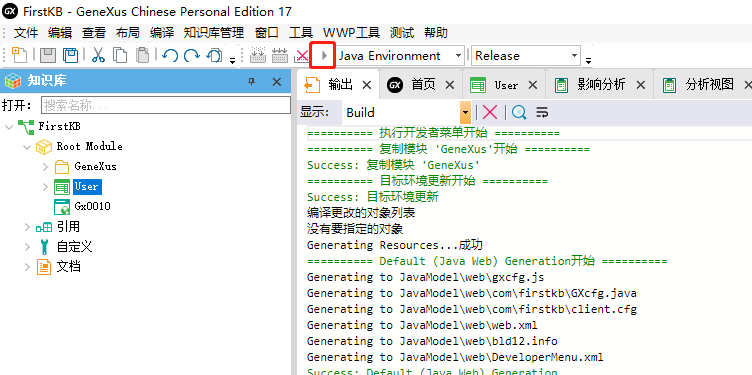Viewport: 752px width, 375px height.
Task: Open the 编译 menu
Action: coord(162,33)
